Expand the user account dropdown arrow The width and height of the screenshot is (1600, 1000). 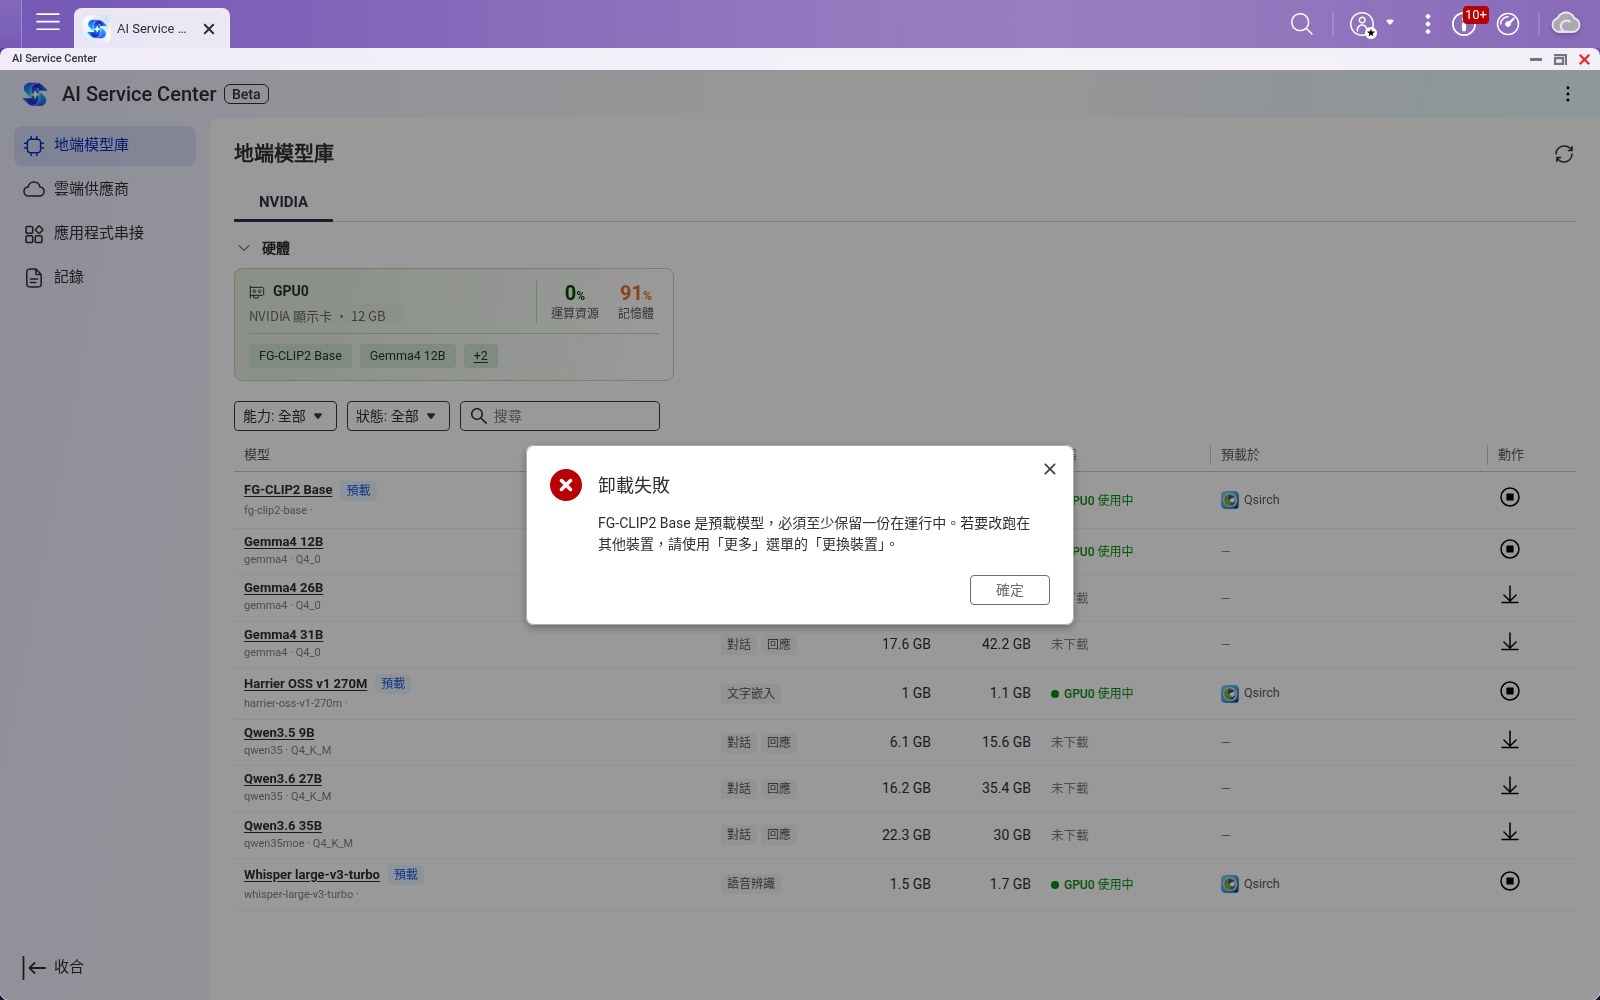(1390, 22)
